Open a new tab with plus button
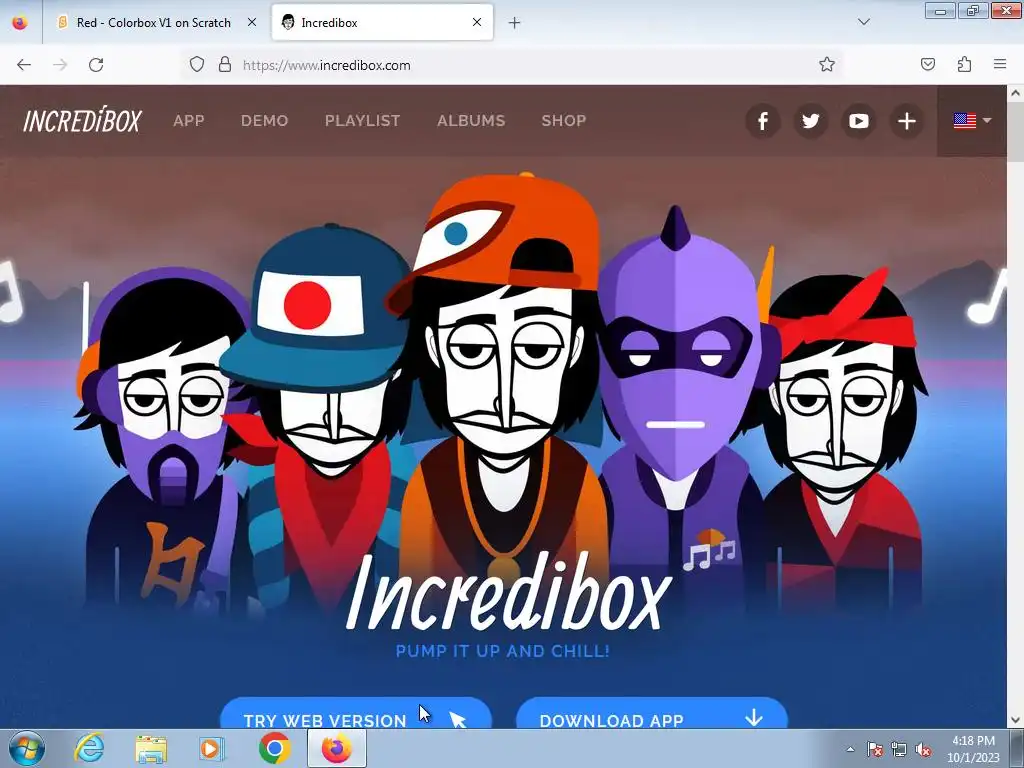 point(515,23)
